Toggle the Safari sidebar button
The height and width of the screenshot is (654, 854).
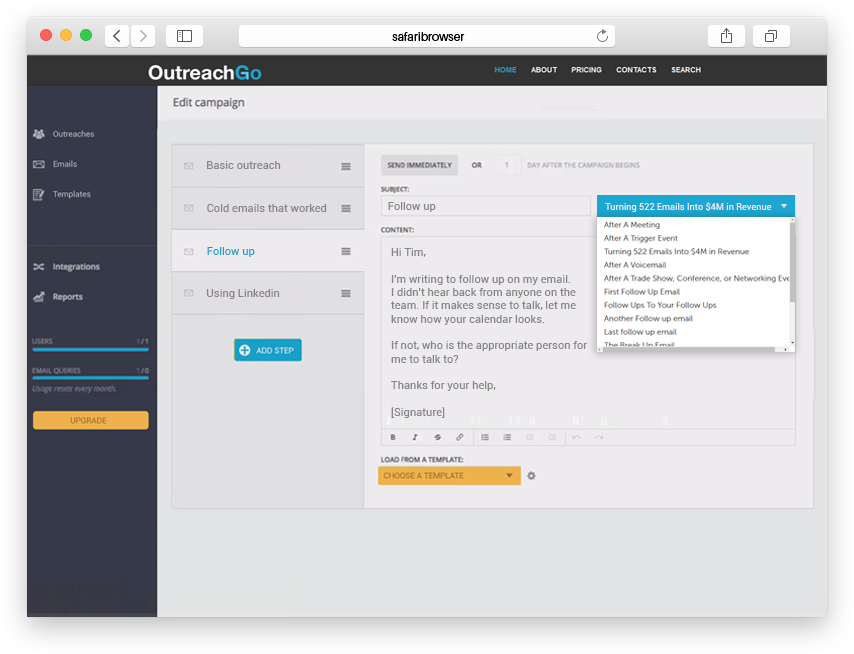pyautogui.click(x=185, y=36)
